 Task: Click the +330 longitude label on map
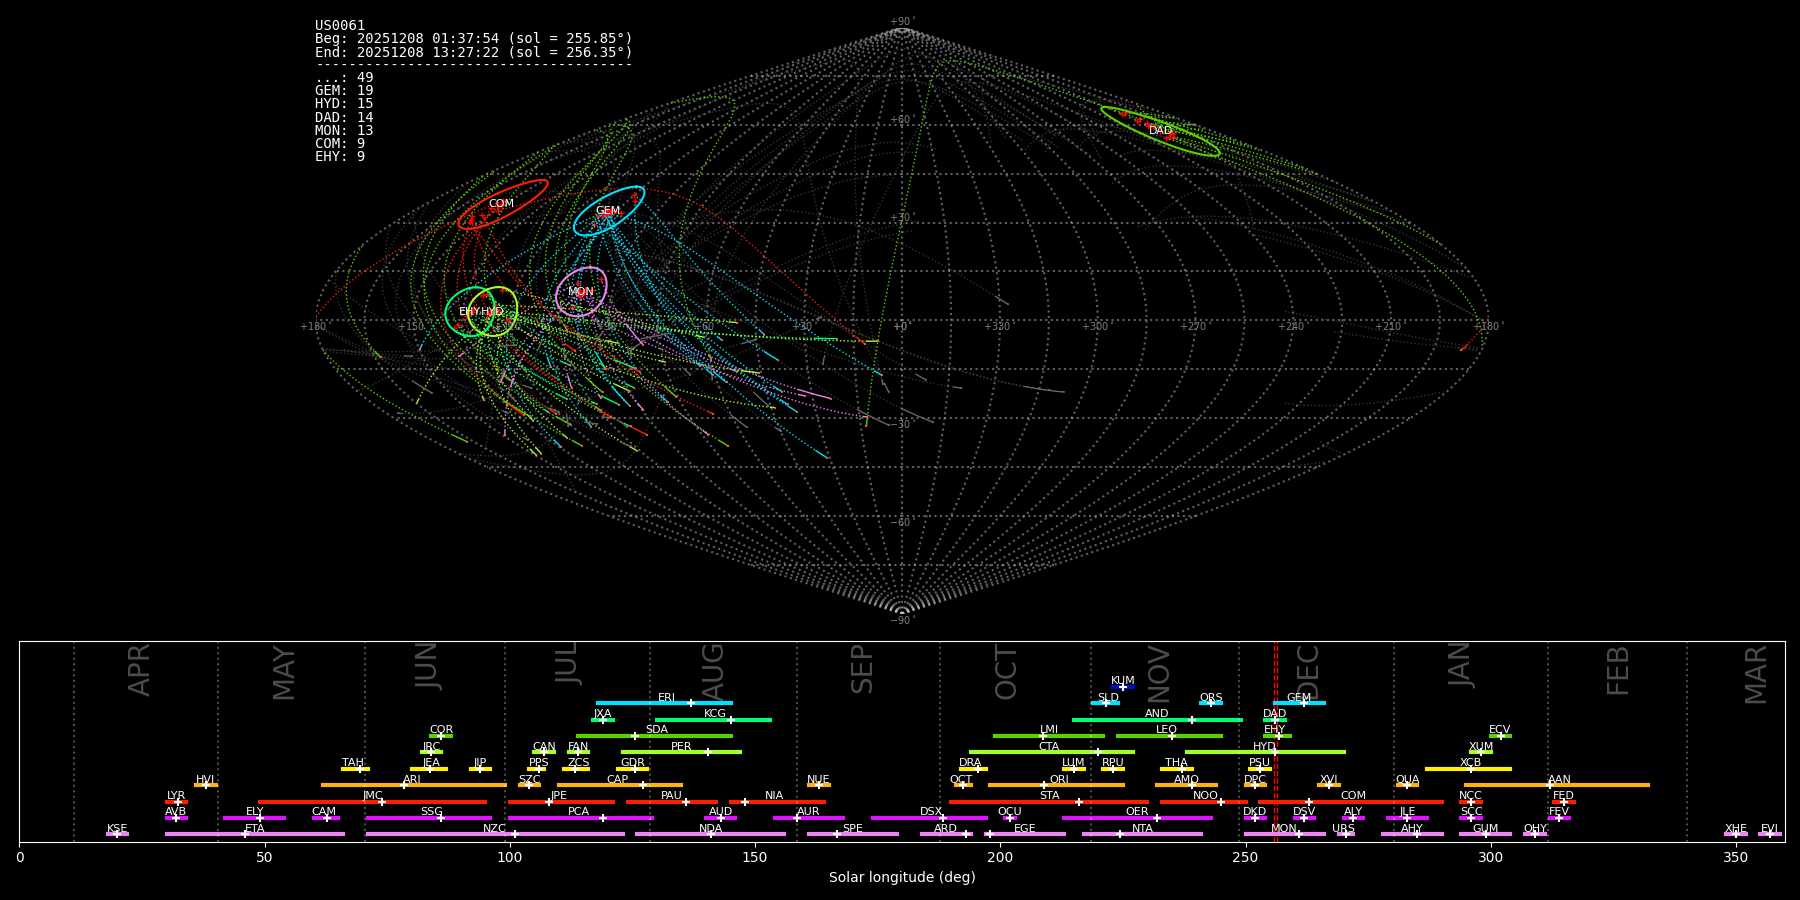997,327
